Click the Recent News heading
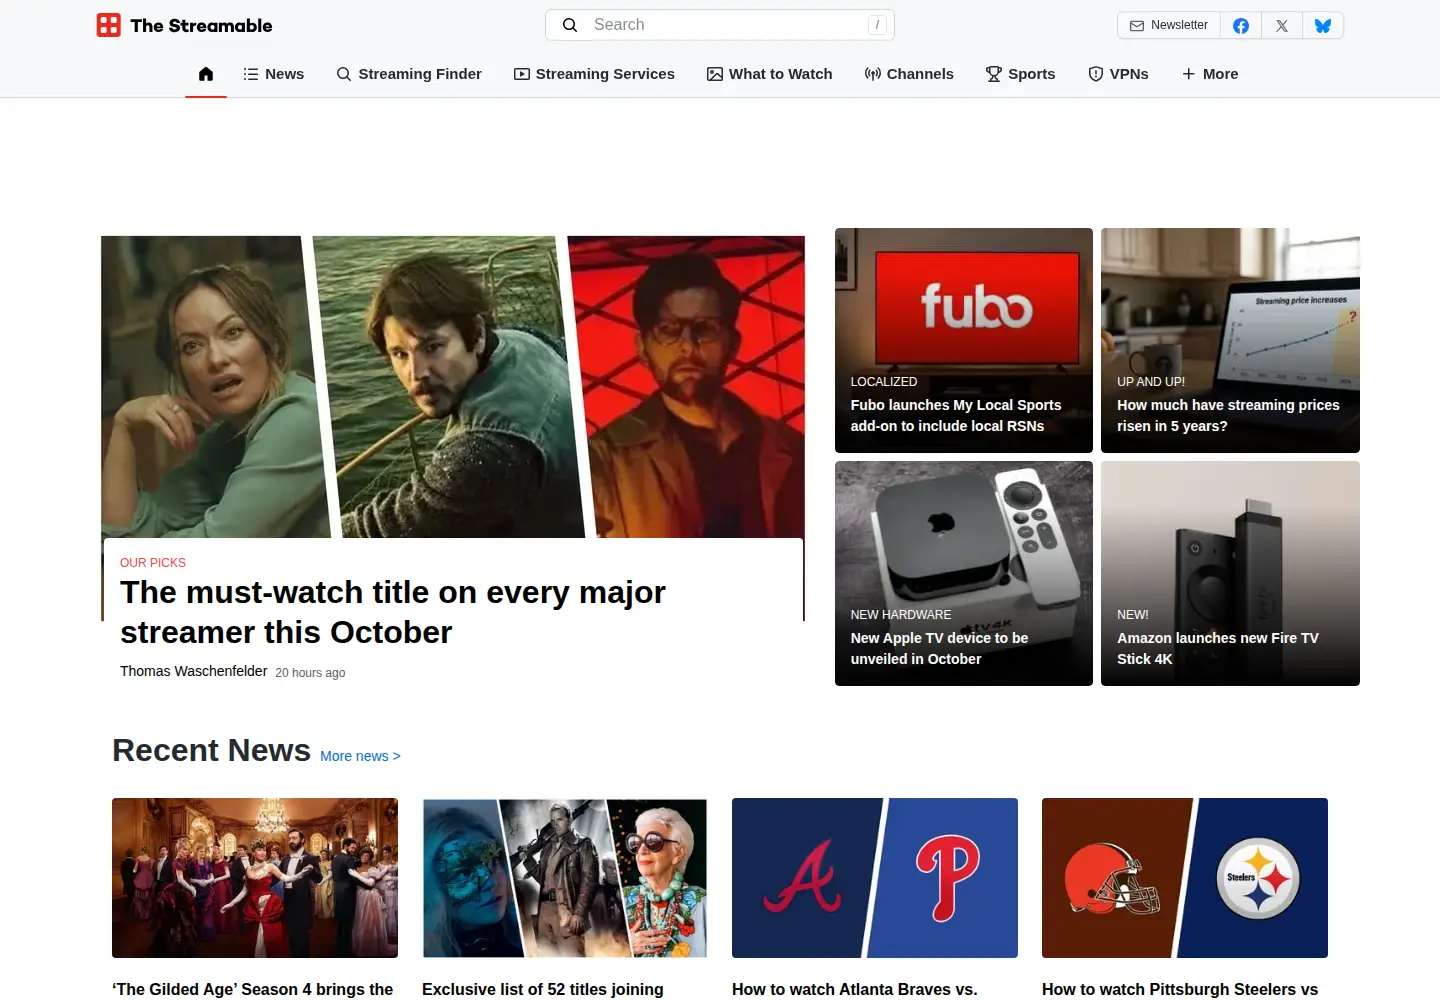The image size is (1440, 1000). pyautogui.click(x=211, y=750)
